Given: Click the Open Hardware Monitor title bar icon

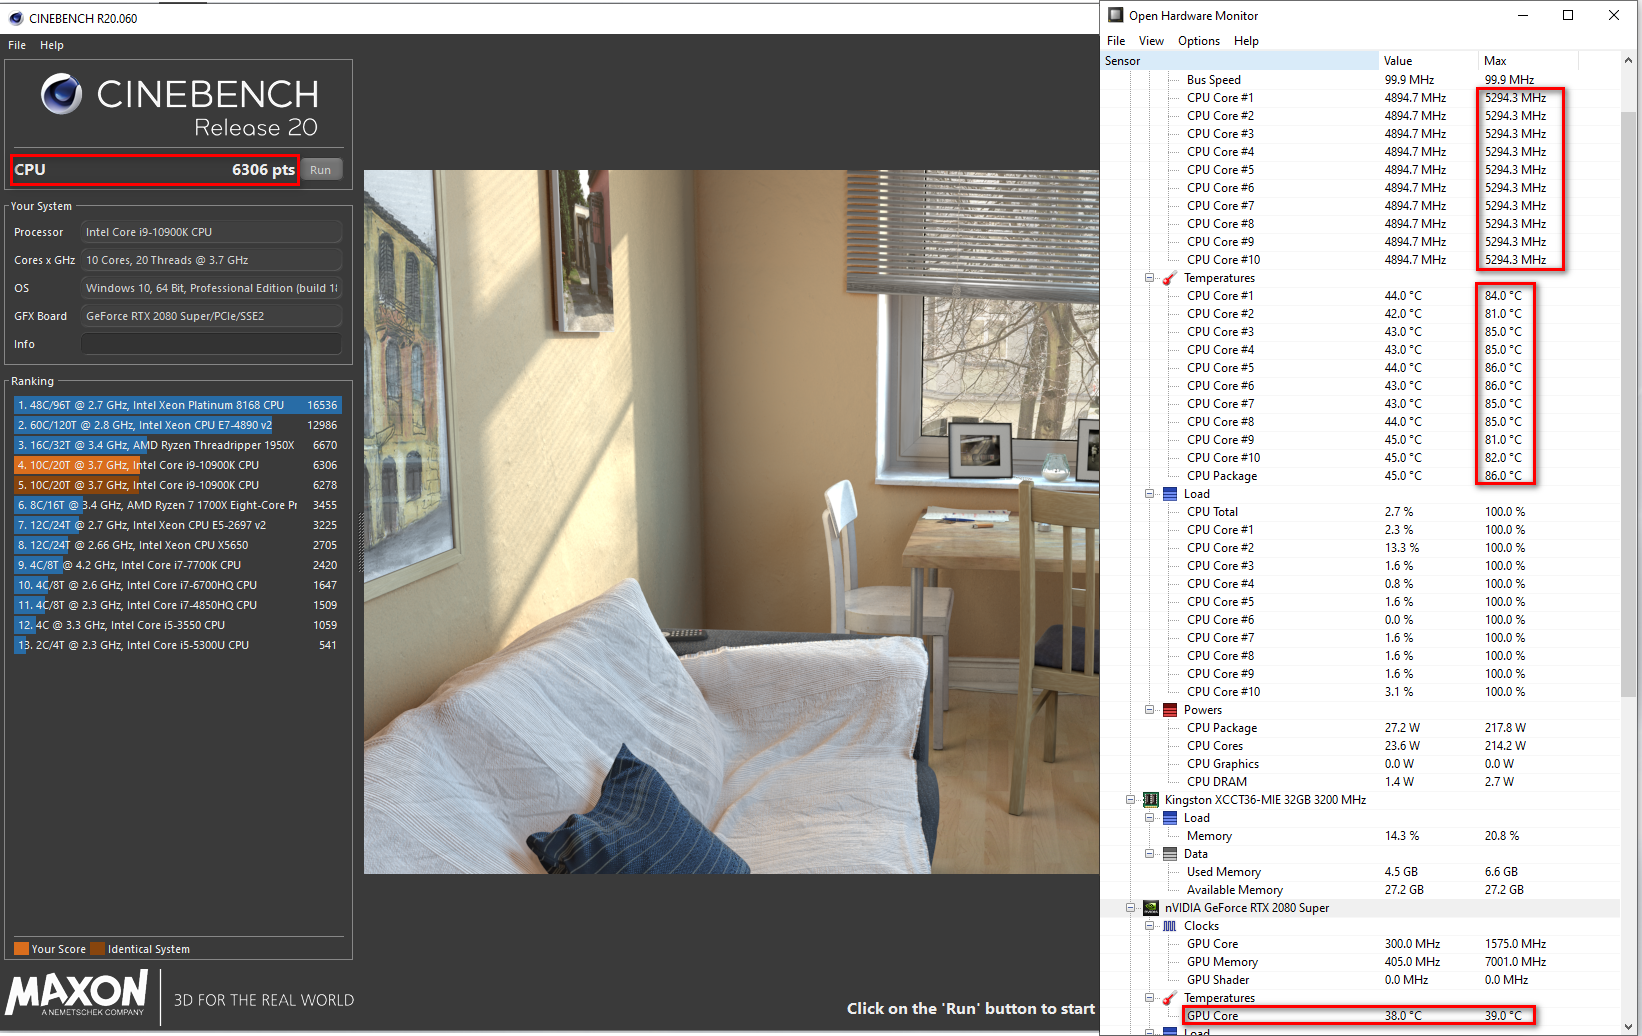Looking at the screenshot, I should (x=1116, y=15).
